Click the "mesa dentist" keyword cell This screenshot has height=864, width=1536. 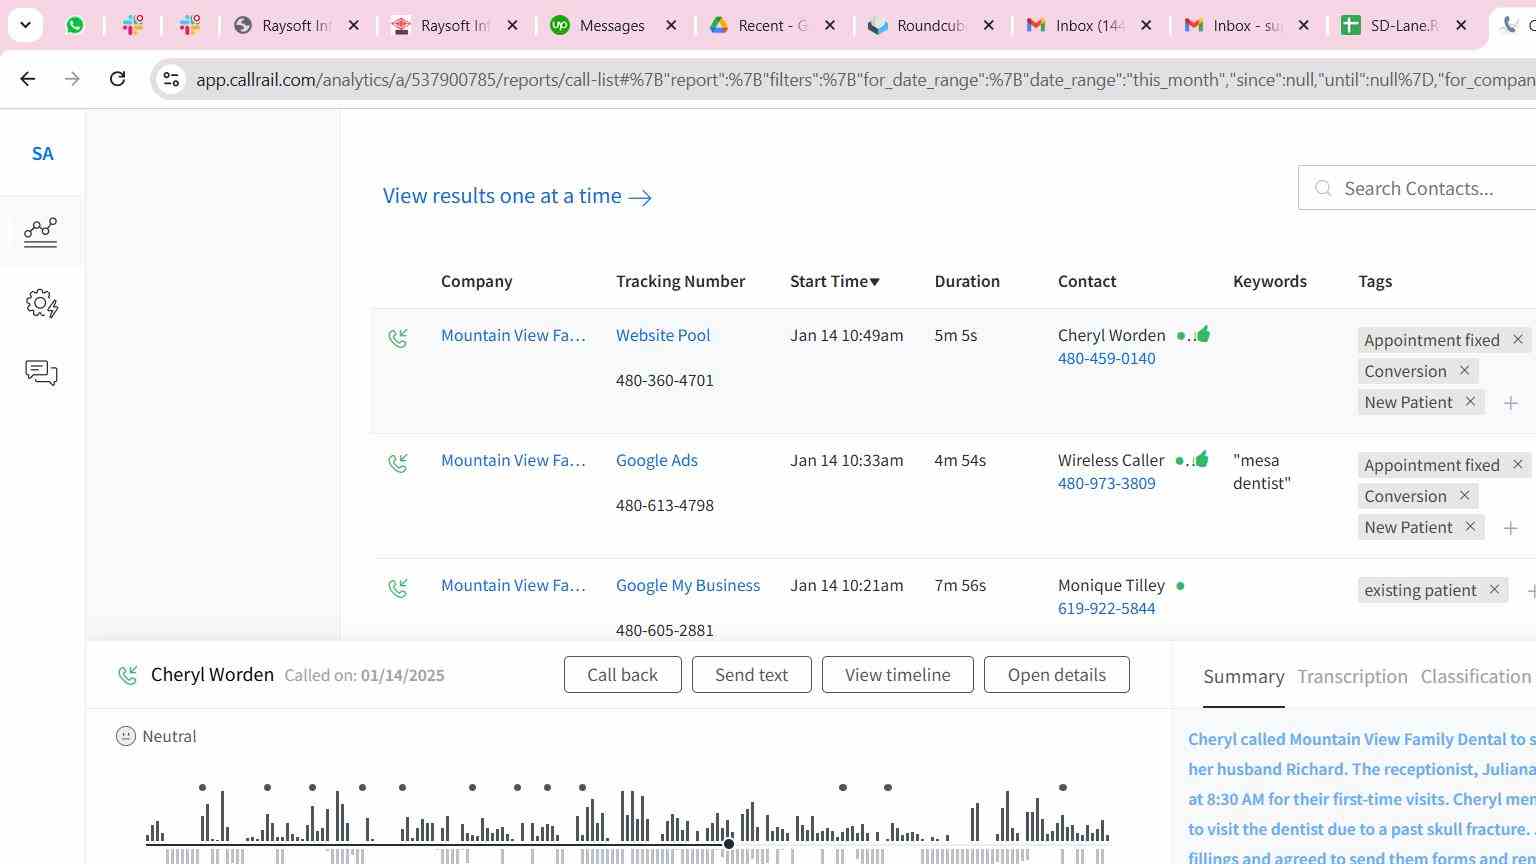click(x=1262, y=472)
